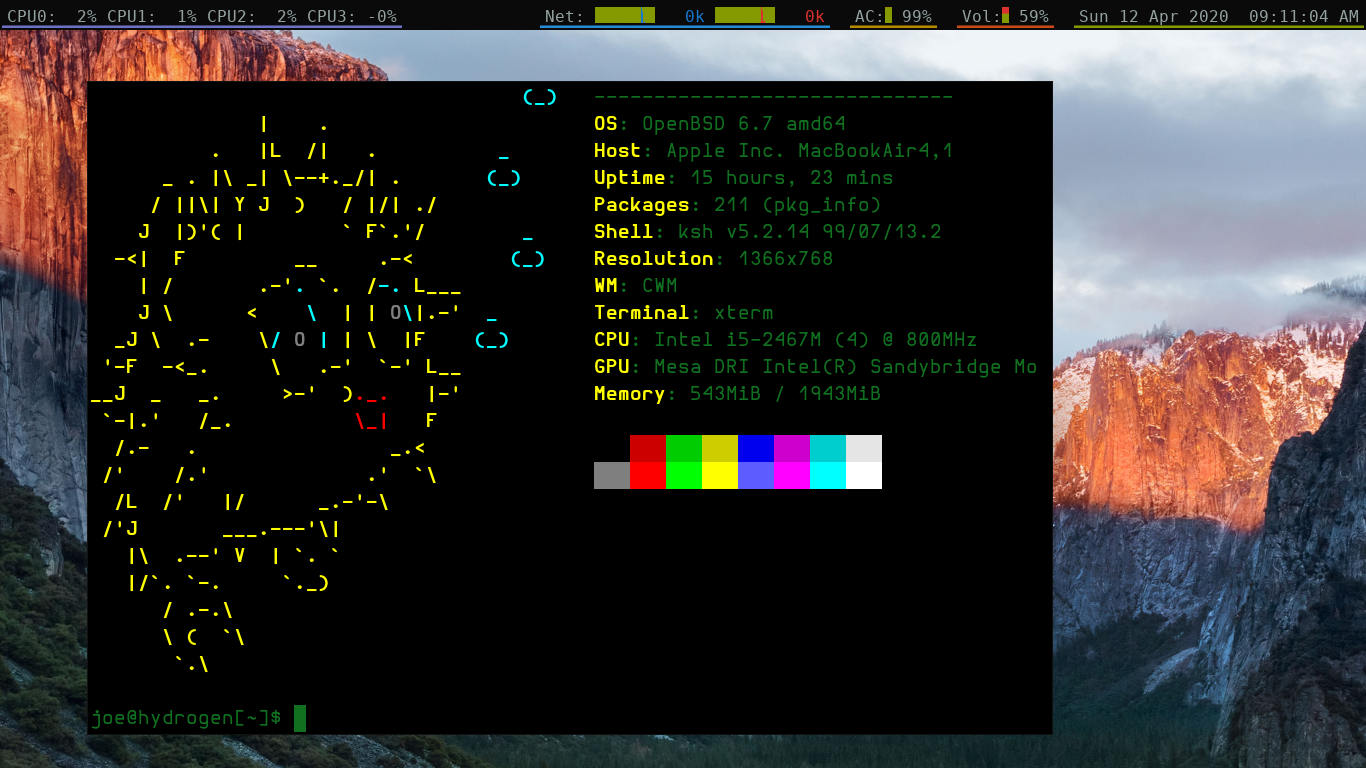
Task: Click the bright magenta color block
Action: click(x=792, y=475)
